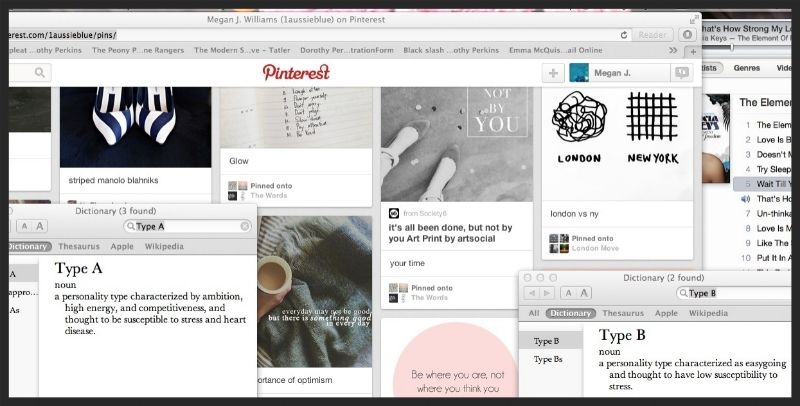Switch to the Genres tab in iTunes
800x406 pixels.
(x=746, y=68)
